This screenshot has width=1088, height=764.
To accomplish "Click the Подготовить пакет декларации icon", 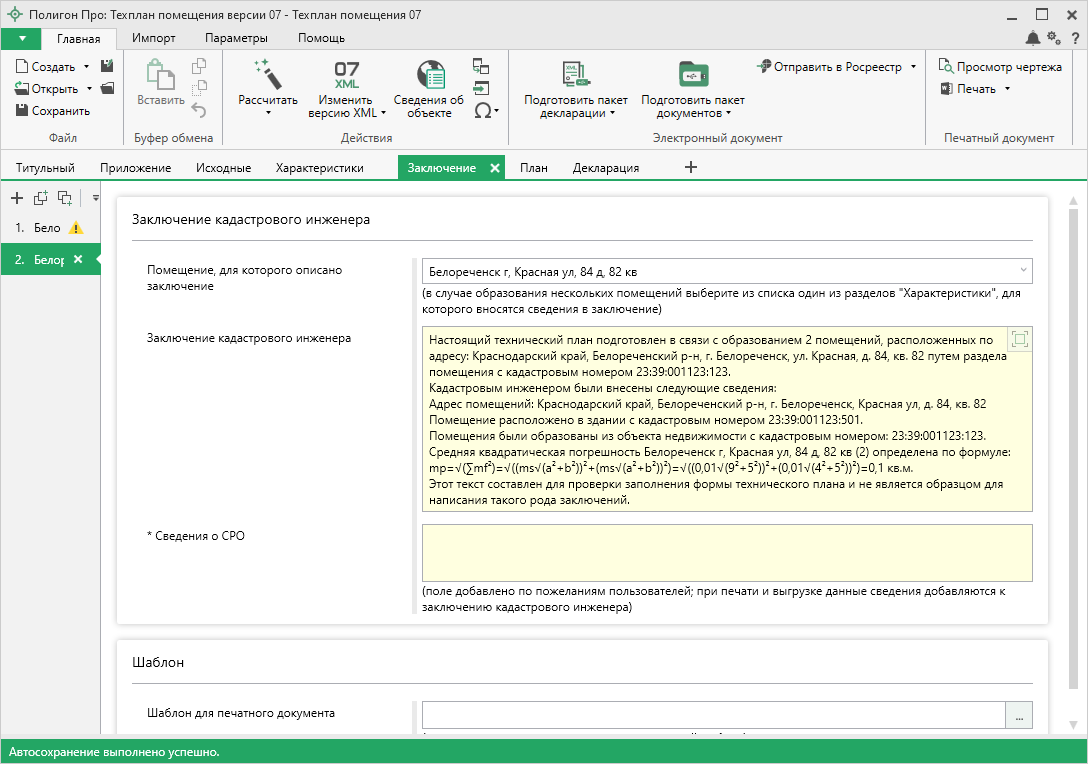I will coord(576,75).
